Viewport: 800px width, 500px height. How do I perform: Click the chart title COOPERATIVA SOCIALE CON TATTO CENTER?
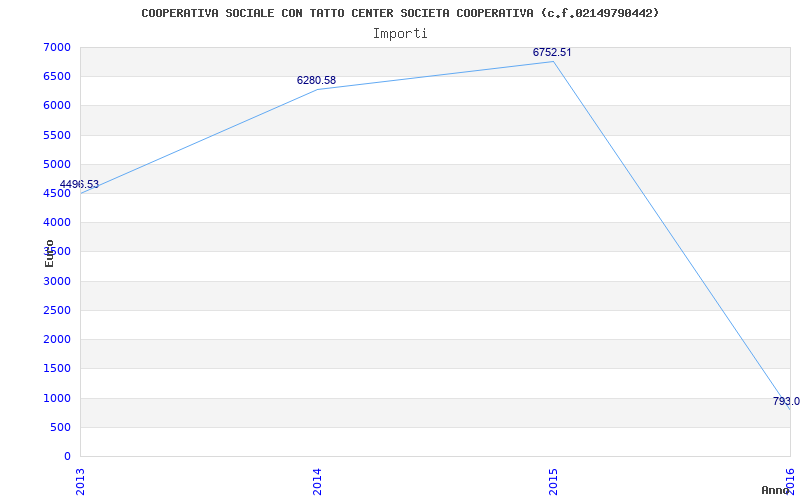(400, 13)
